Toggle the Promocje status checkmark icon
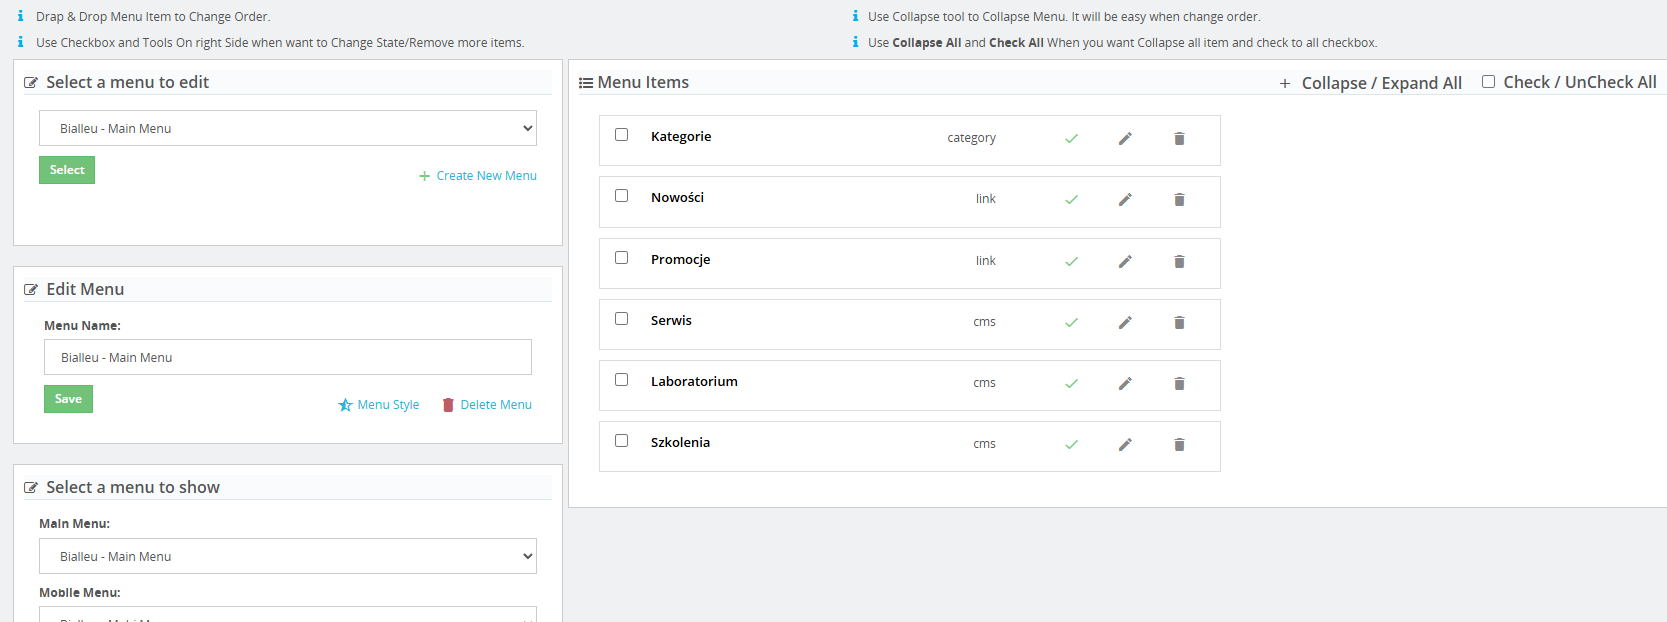This screenshot has height=622, width=1667. click(1071, 262)
